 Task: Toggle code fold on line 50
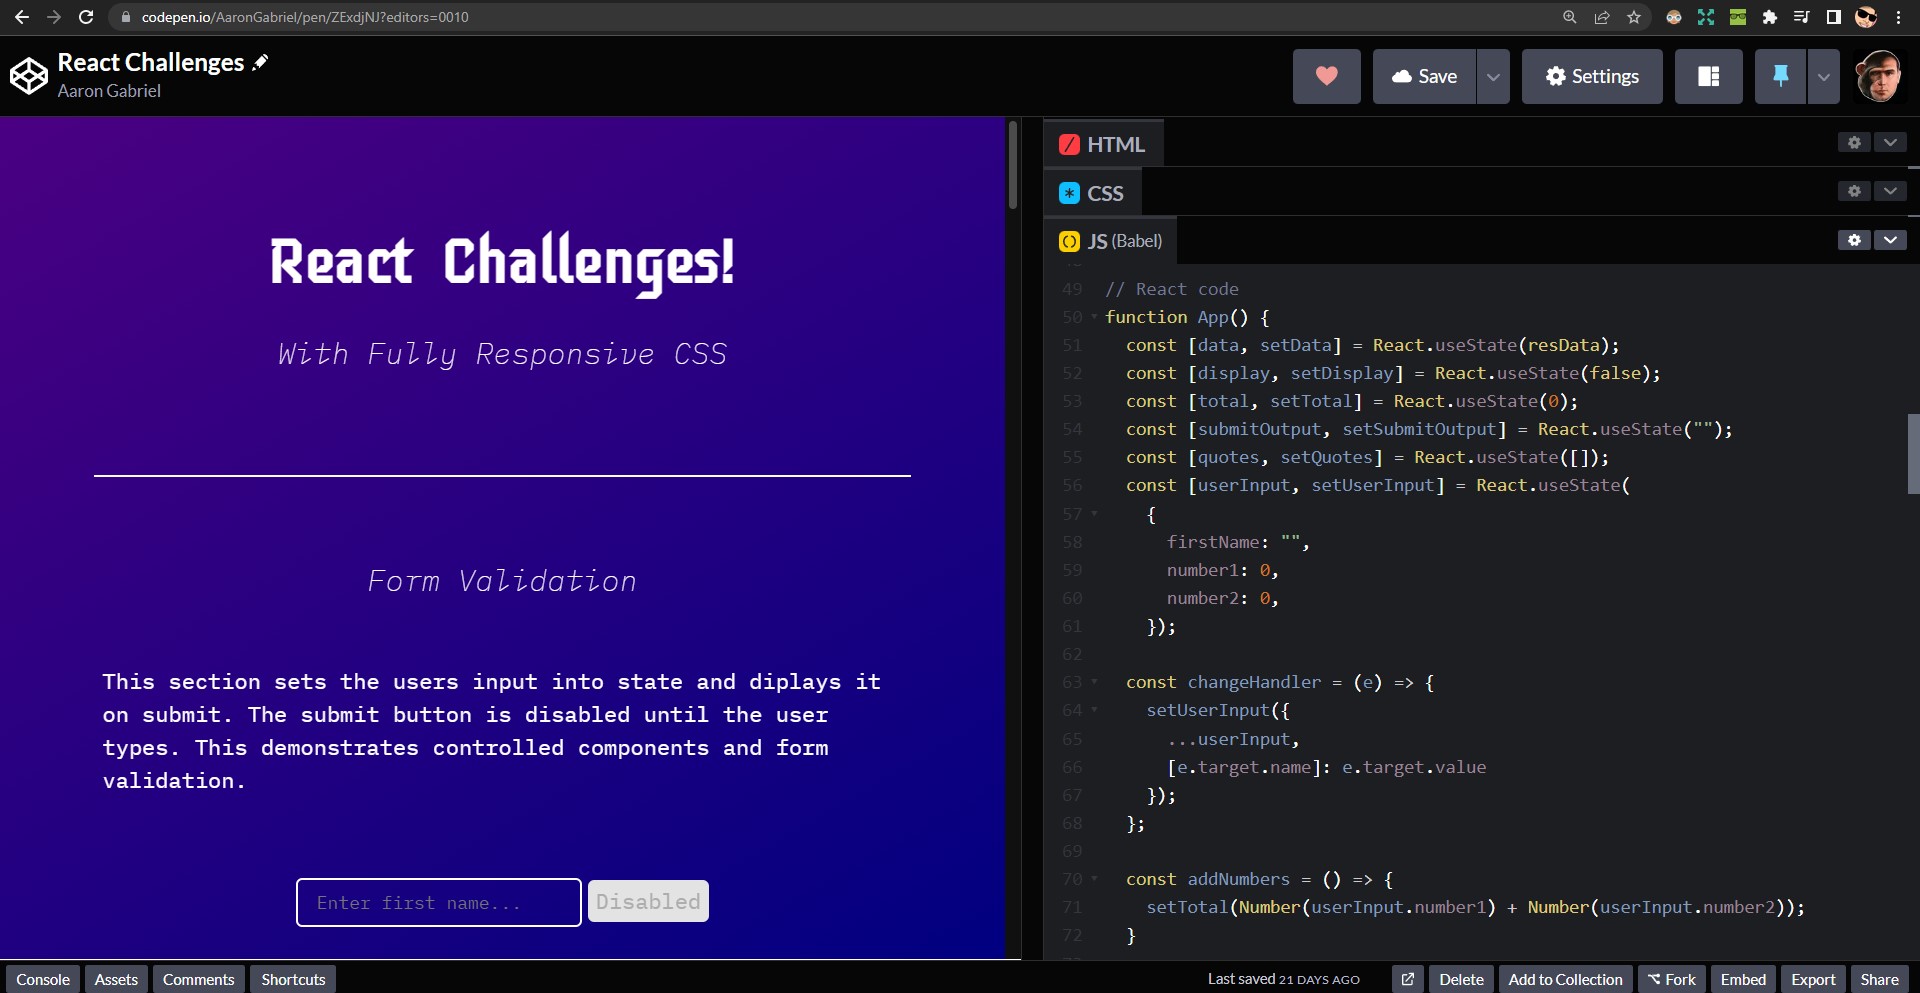(x=1094, y=317)
